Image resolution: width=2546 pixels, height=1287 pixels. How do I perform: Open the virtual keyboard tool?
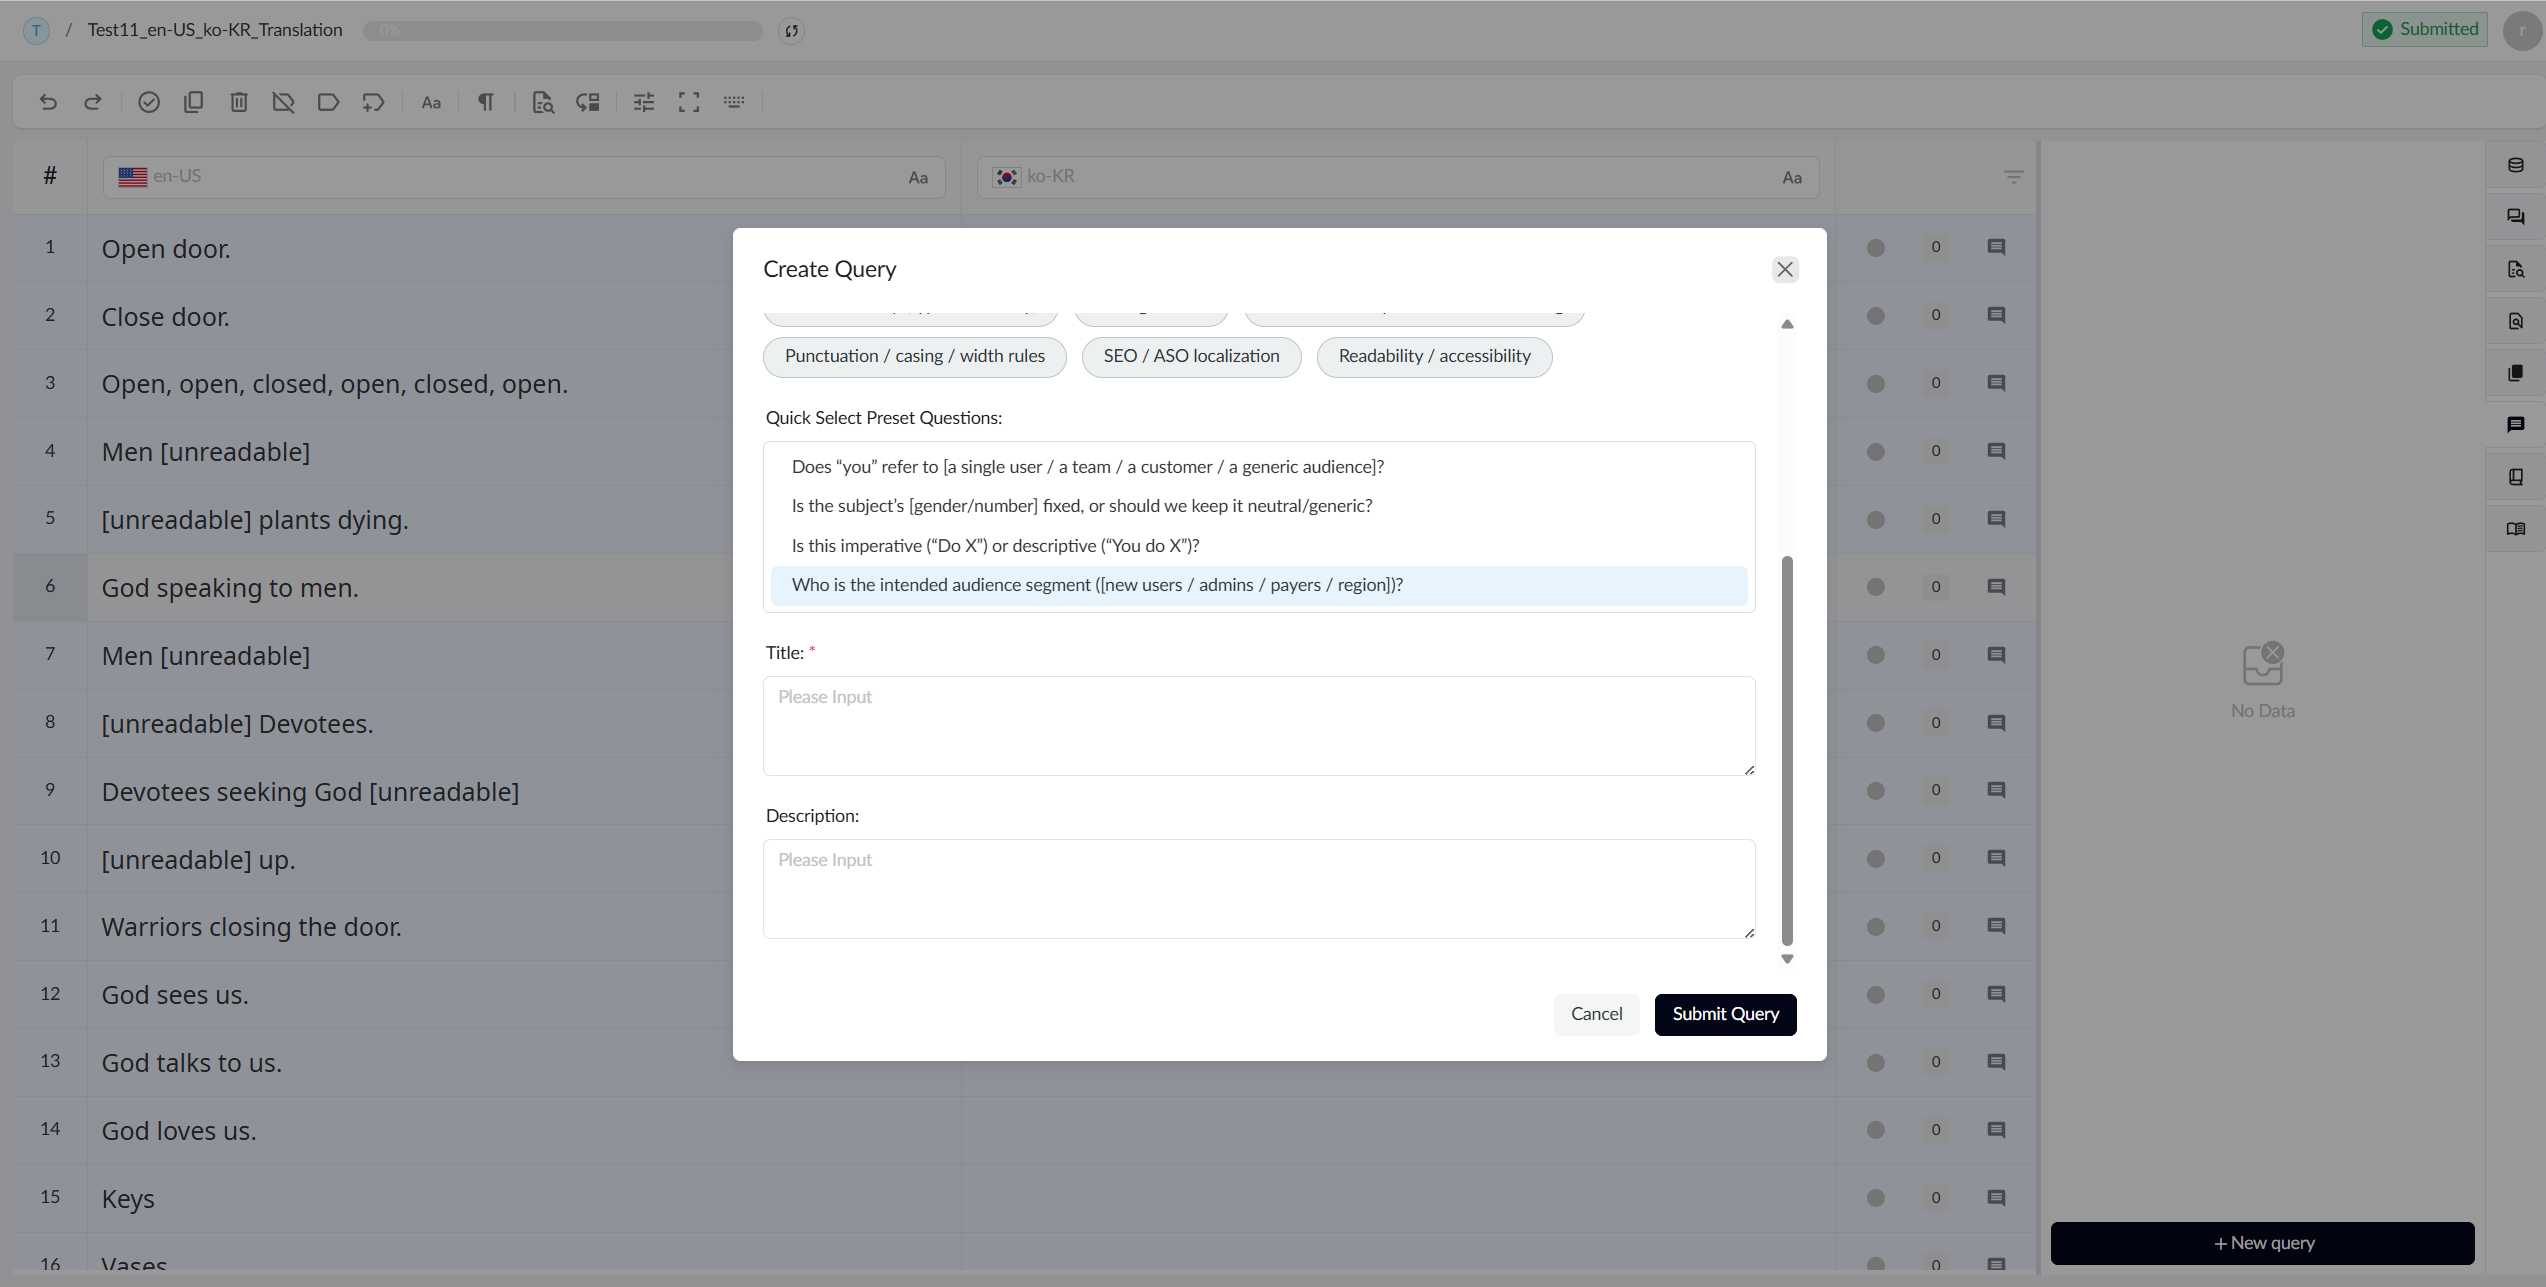tap(735, 101)
